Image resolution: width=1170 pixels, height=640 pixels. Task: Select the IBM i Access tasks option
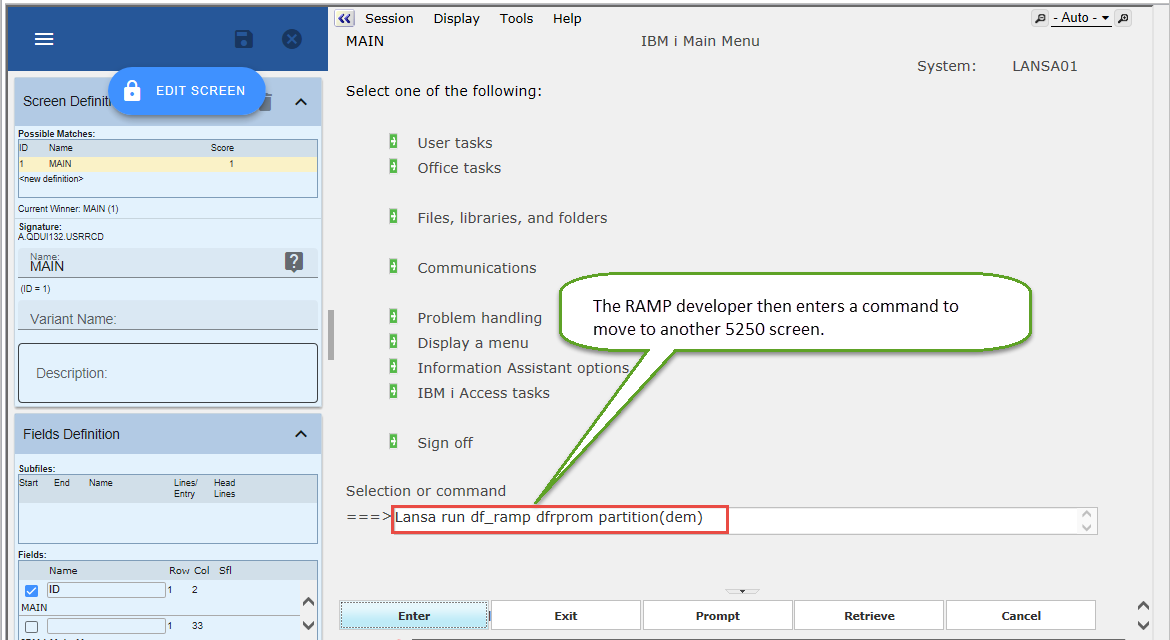[483, 393]
